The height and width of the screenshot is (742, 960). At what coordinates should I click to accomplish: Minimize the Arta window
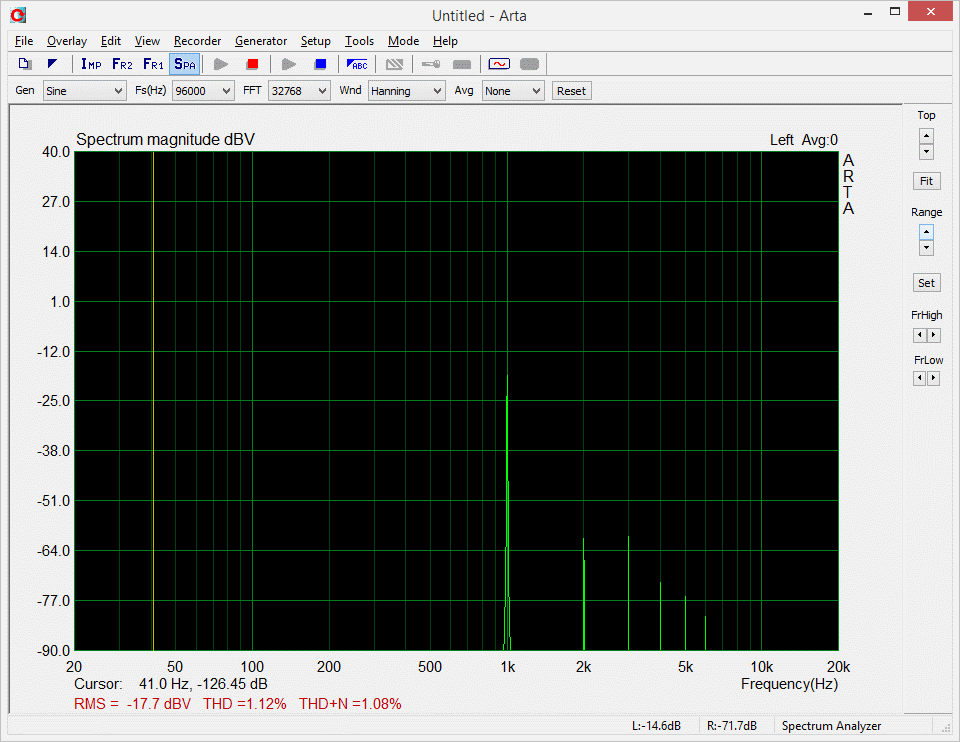point(868,12)
